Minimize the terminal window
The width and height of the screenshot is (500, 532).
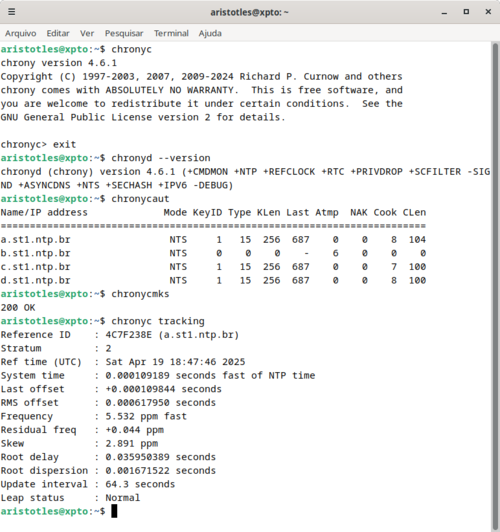click(x=444, y=12)
